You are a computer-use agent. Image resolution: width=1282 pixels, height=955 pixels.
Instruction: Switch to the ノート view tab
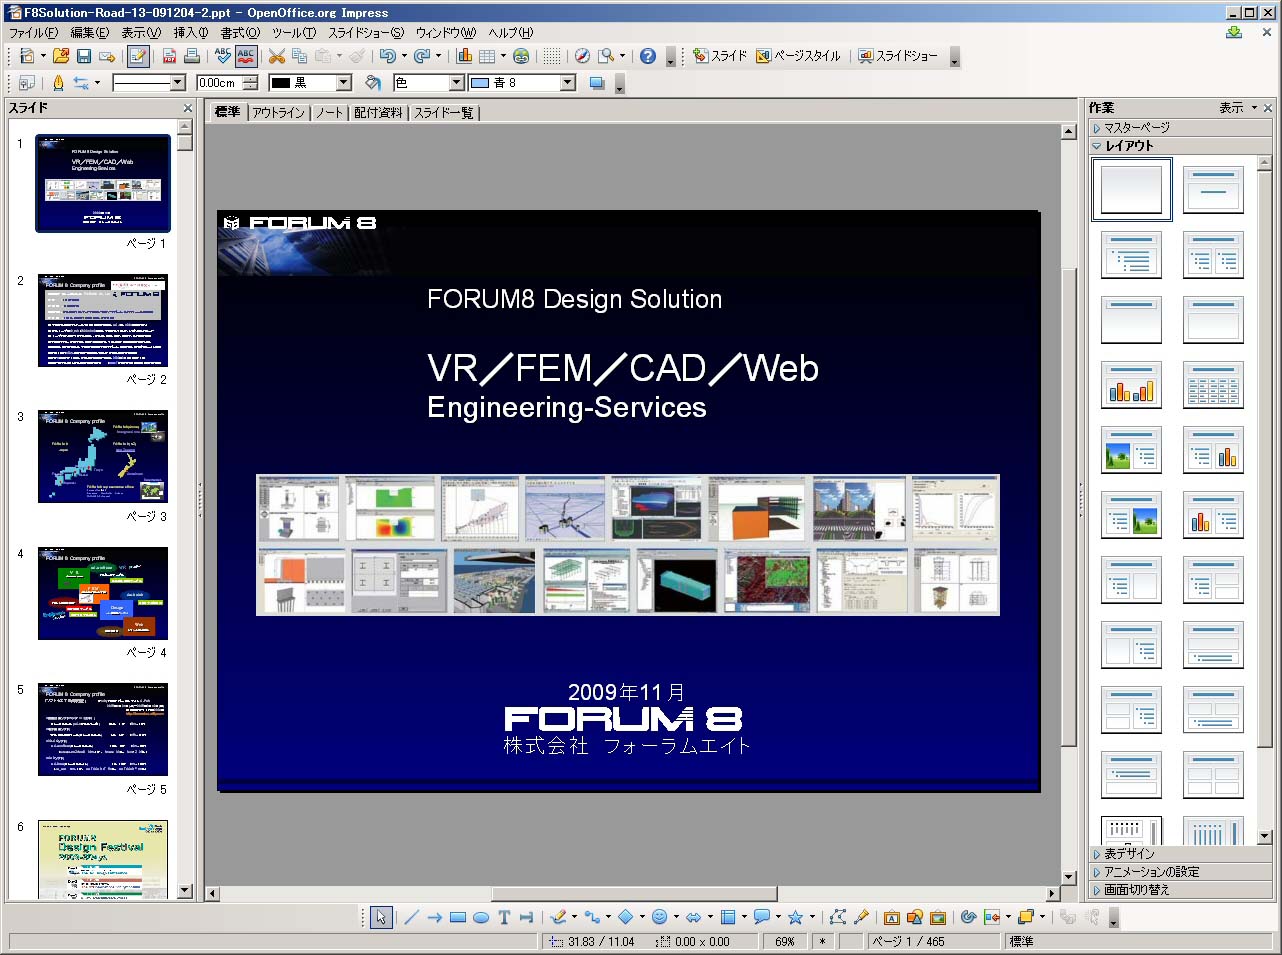point(329,112)
